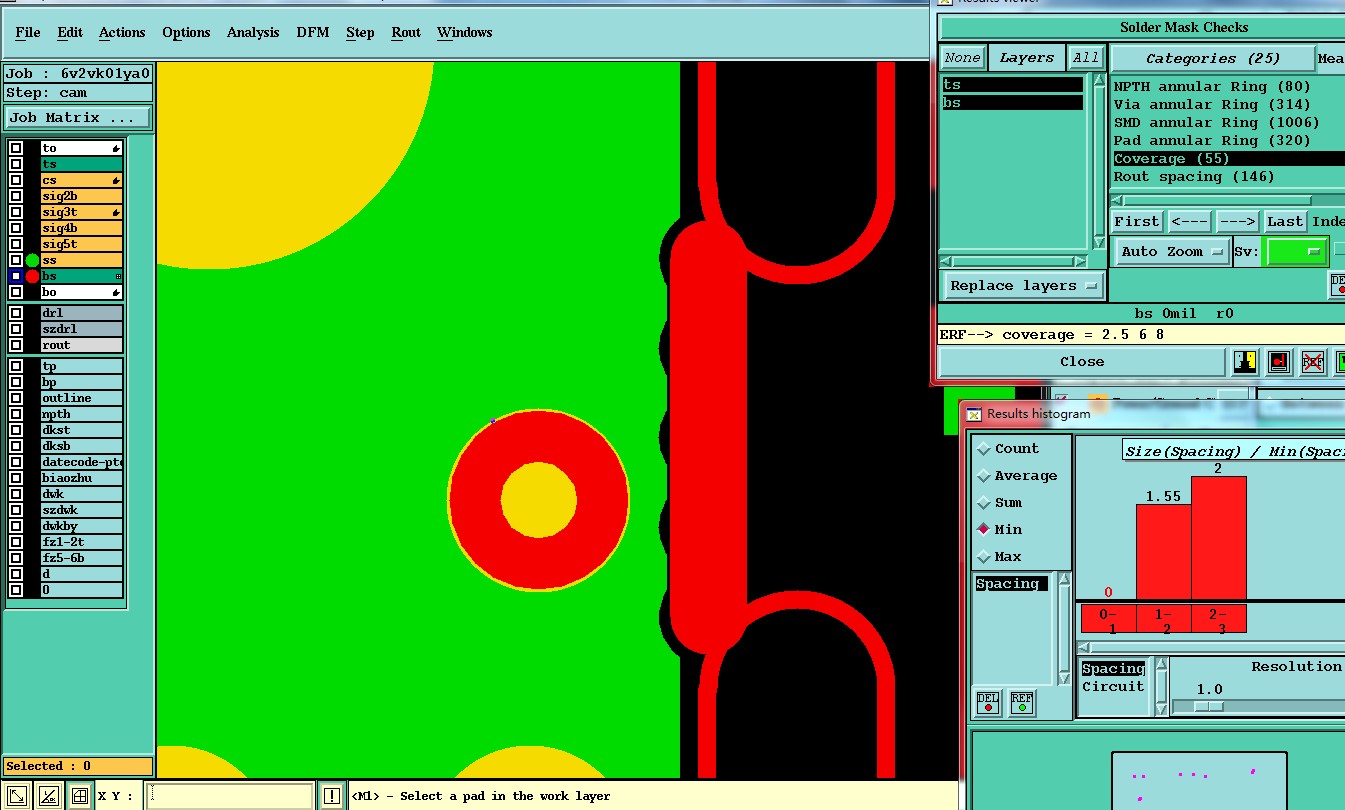This screenshot has height=810, width=1345.
Task: Click the Results histogram window title icon
Action: click(x=974, y=414)
